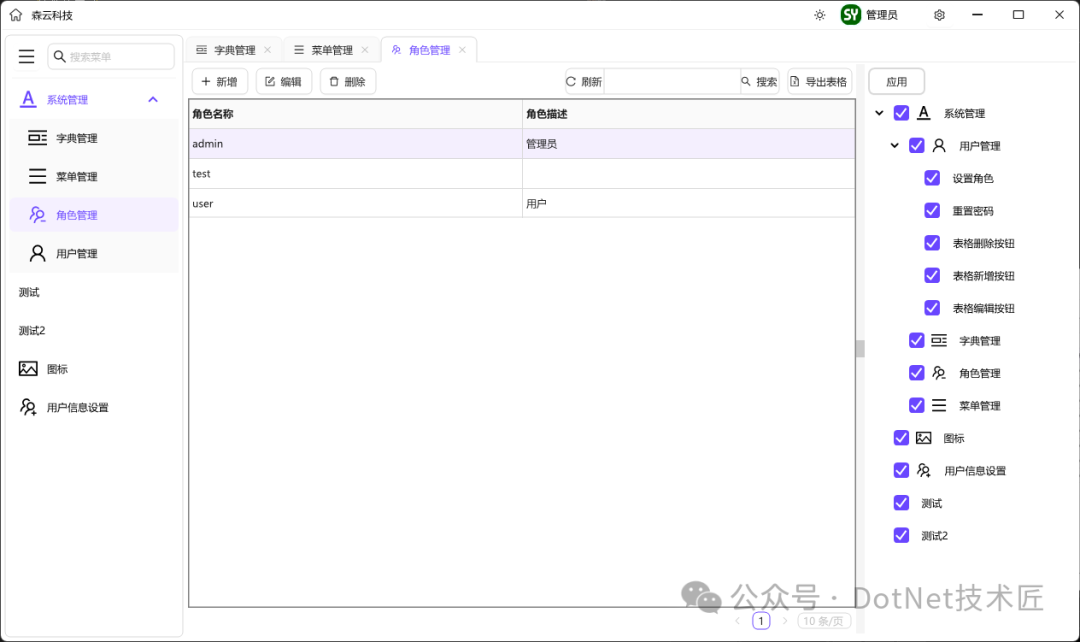
Task: Uncheck the 设置角色 checkbox
Action: (x=932, y=178)
